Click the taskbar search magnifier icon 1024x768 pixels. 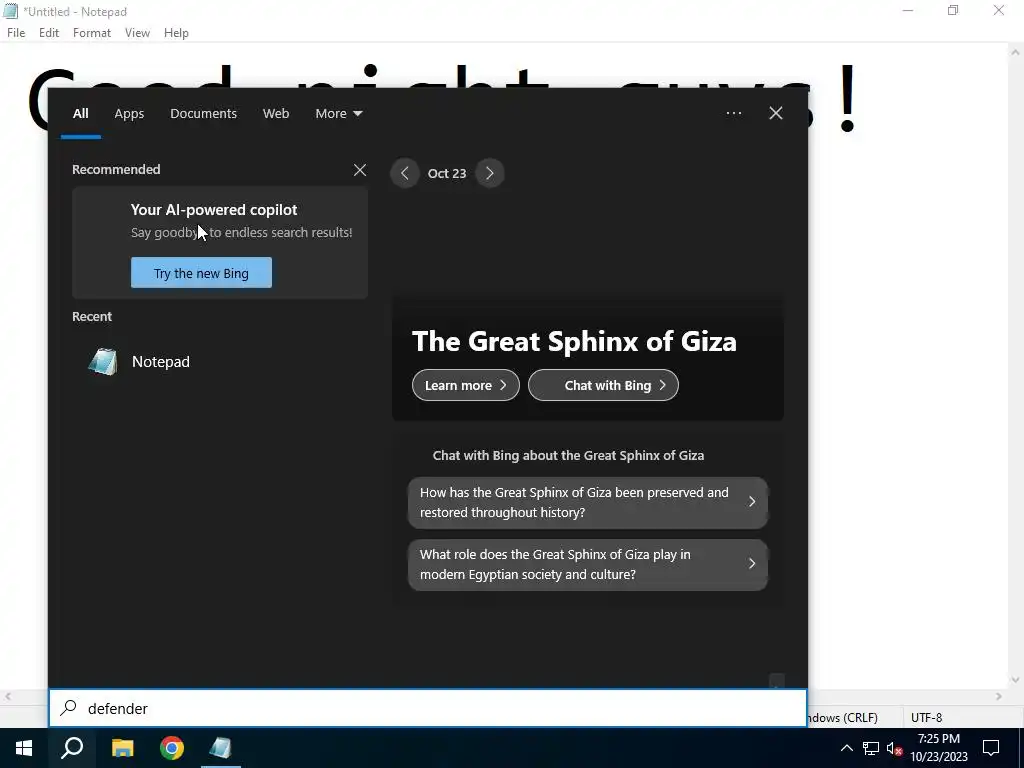point(72,748)
